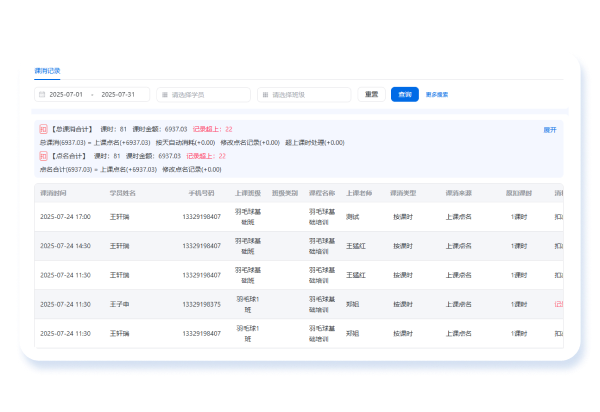
Task: Open the 课消记录 tab
Action: [x=47, y=71]
